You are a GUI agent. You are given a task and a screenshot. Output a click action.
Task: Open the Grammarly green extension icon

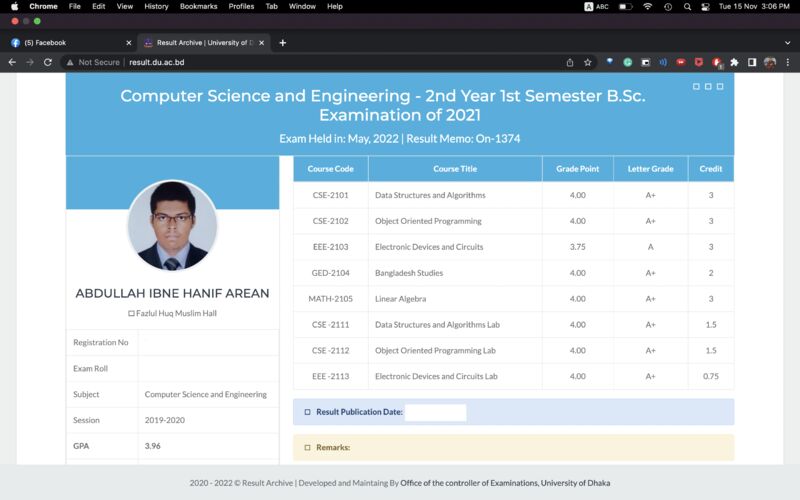click(628, 62)
